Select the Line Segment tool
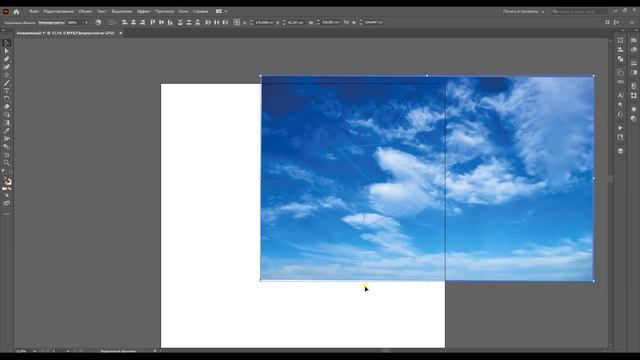The image size is (640, 360). click(7, 83)
